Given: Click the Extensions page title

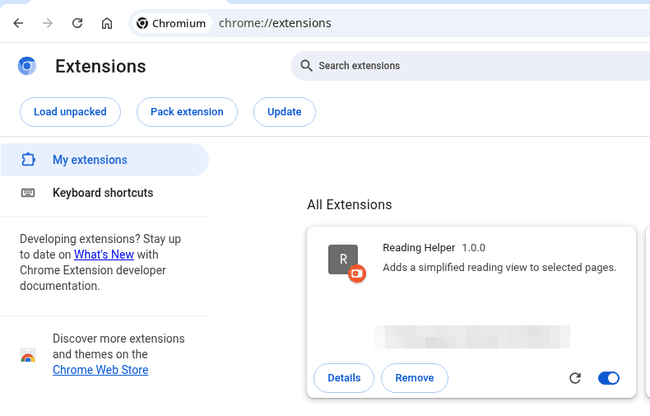Looking at the screenshot, I should tap(101, 66).
